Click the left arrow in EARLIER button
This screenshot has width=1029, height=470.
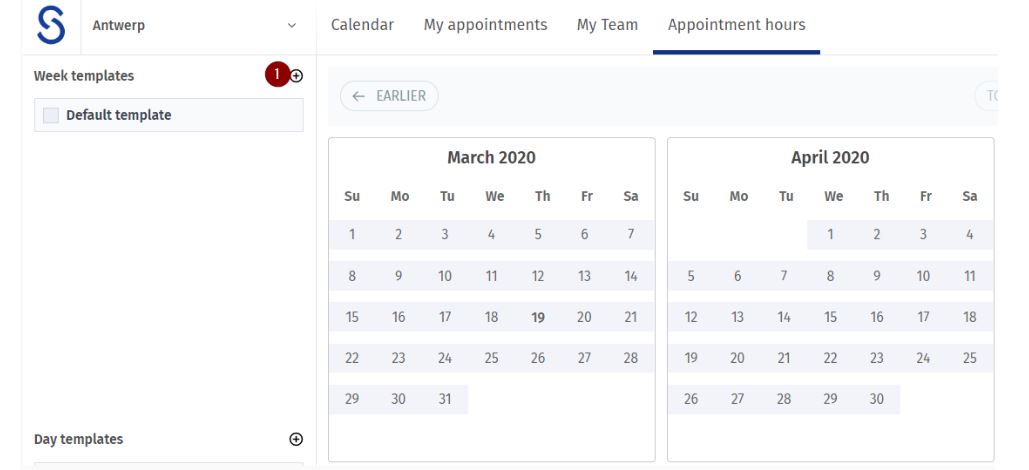coord(358,96)
